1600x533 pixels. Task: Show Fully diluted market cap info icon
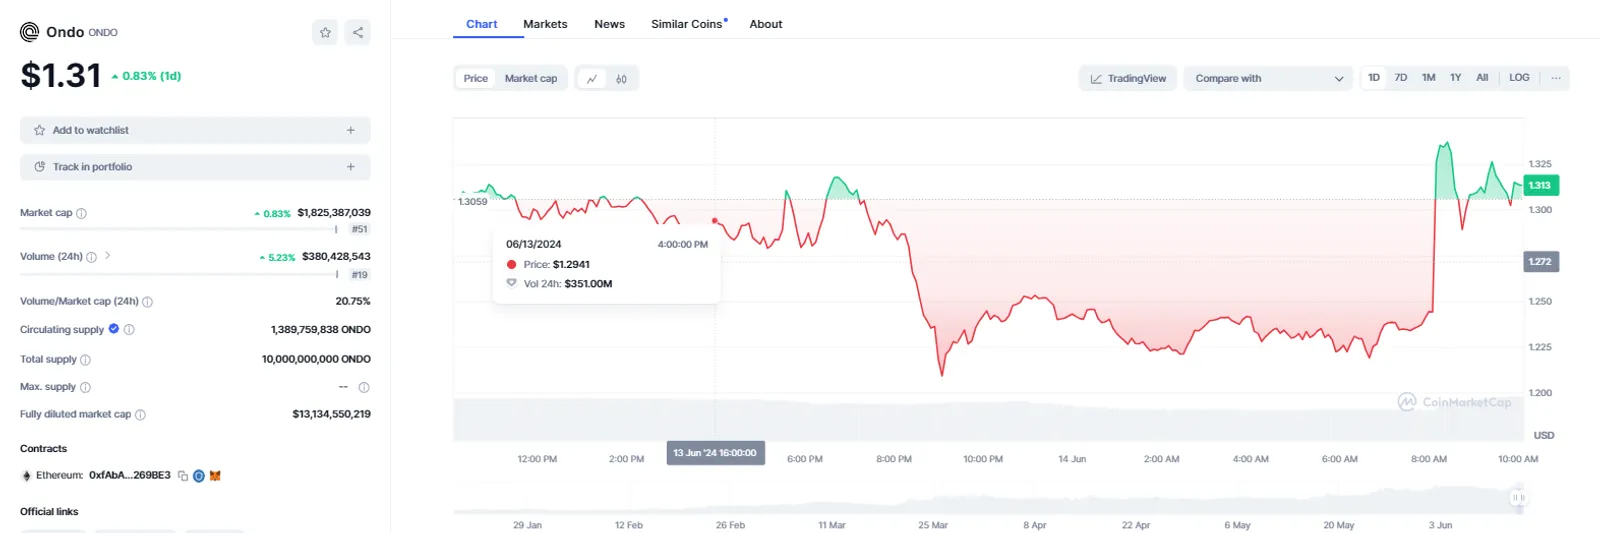coord(140,415)
